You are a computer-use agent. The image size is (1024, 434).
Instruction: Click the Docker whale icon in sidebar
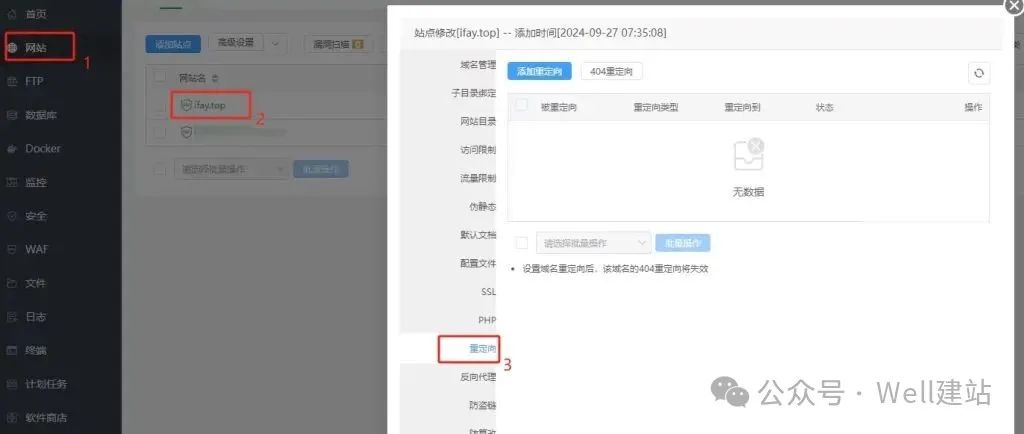tap(12, 149)
